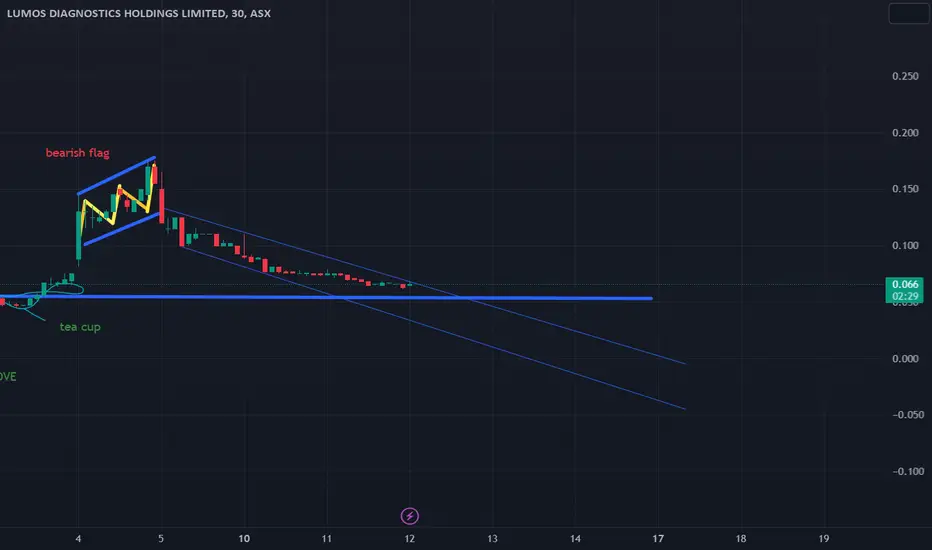Click the 0.100 price axis label
The width and height of the screenshot is (932, 550).
point(905,246)
